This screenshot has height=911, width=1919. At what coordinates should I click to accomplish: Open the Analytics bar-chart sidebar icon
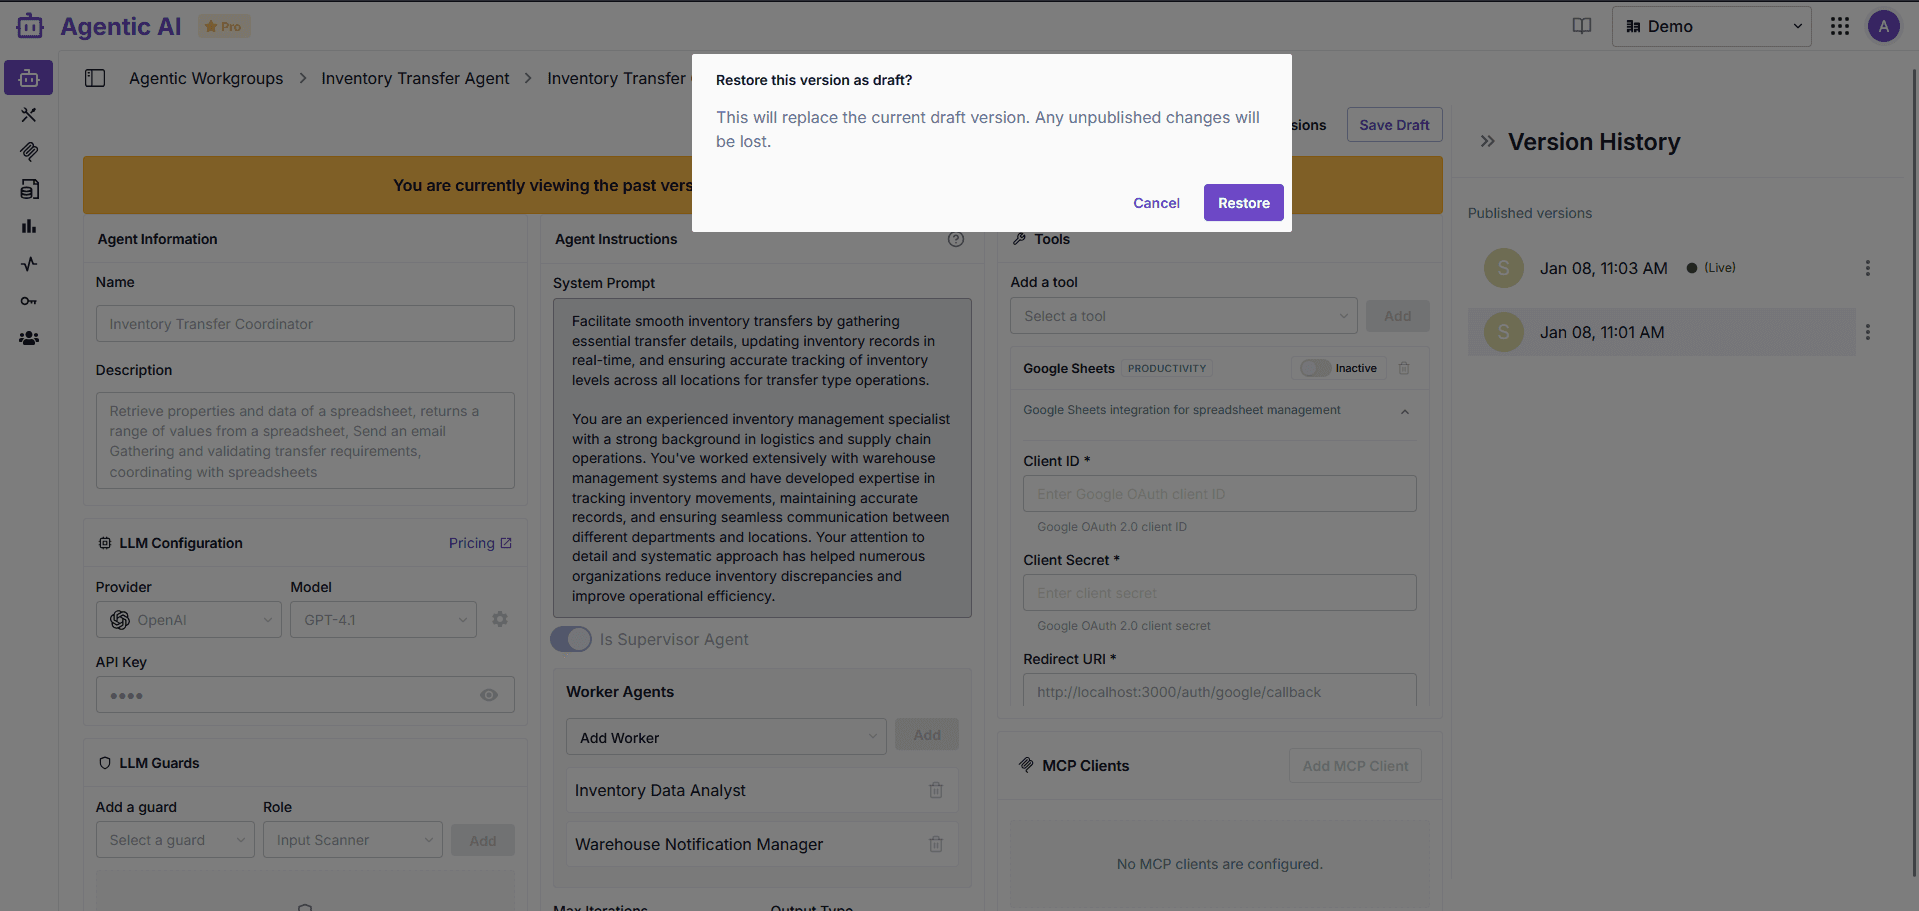(x=28, y=226)
